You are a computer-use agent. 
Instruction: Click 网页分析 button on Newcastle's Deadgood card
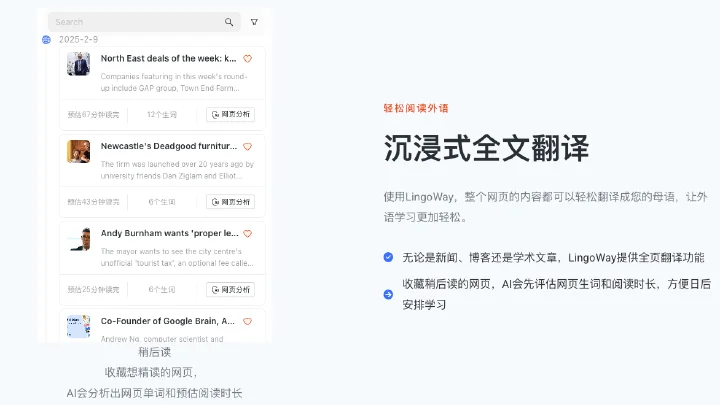[x=231, y=202]
